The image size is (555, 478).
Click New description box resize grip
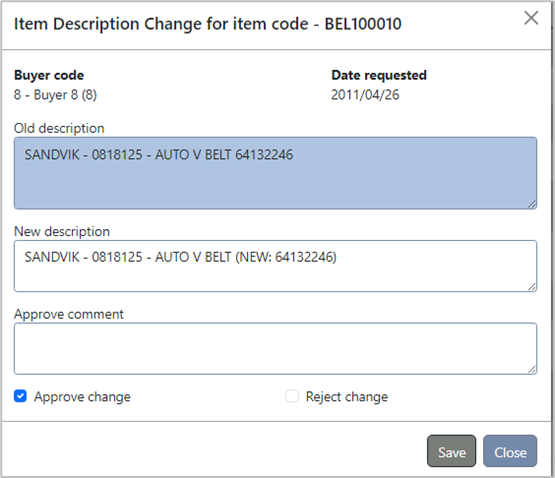[532, 287]
